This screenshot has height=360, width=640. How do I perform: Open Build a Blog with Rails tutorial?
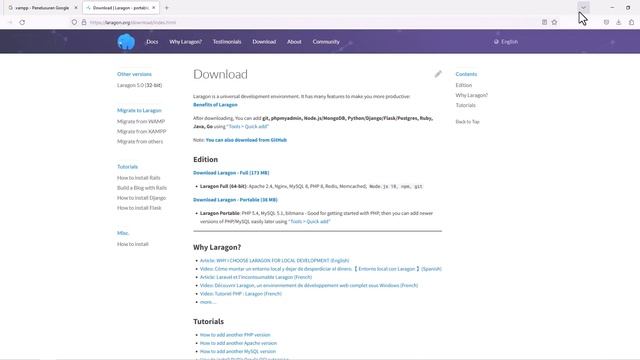point(142,188)
